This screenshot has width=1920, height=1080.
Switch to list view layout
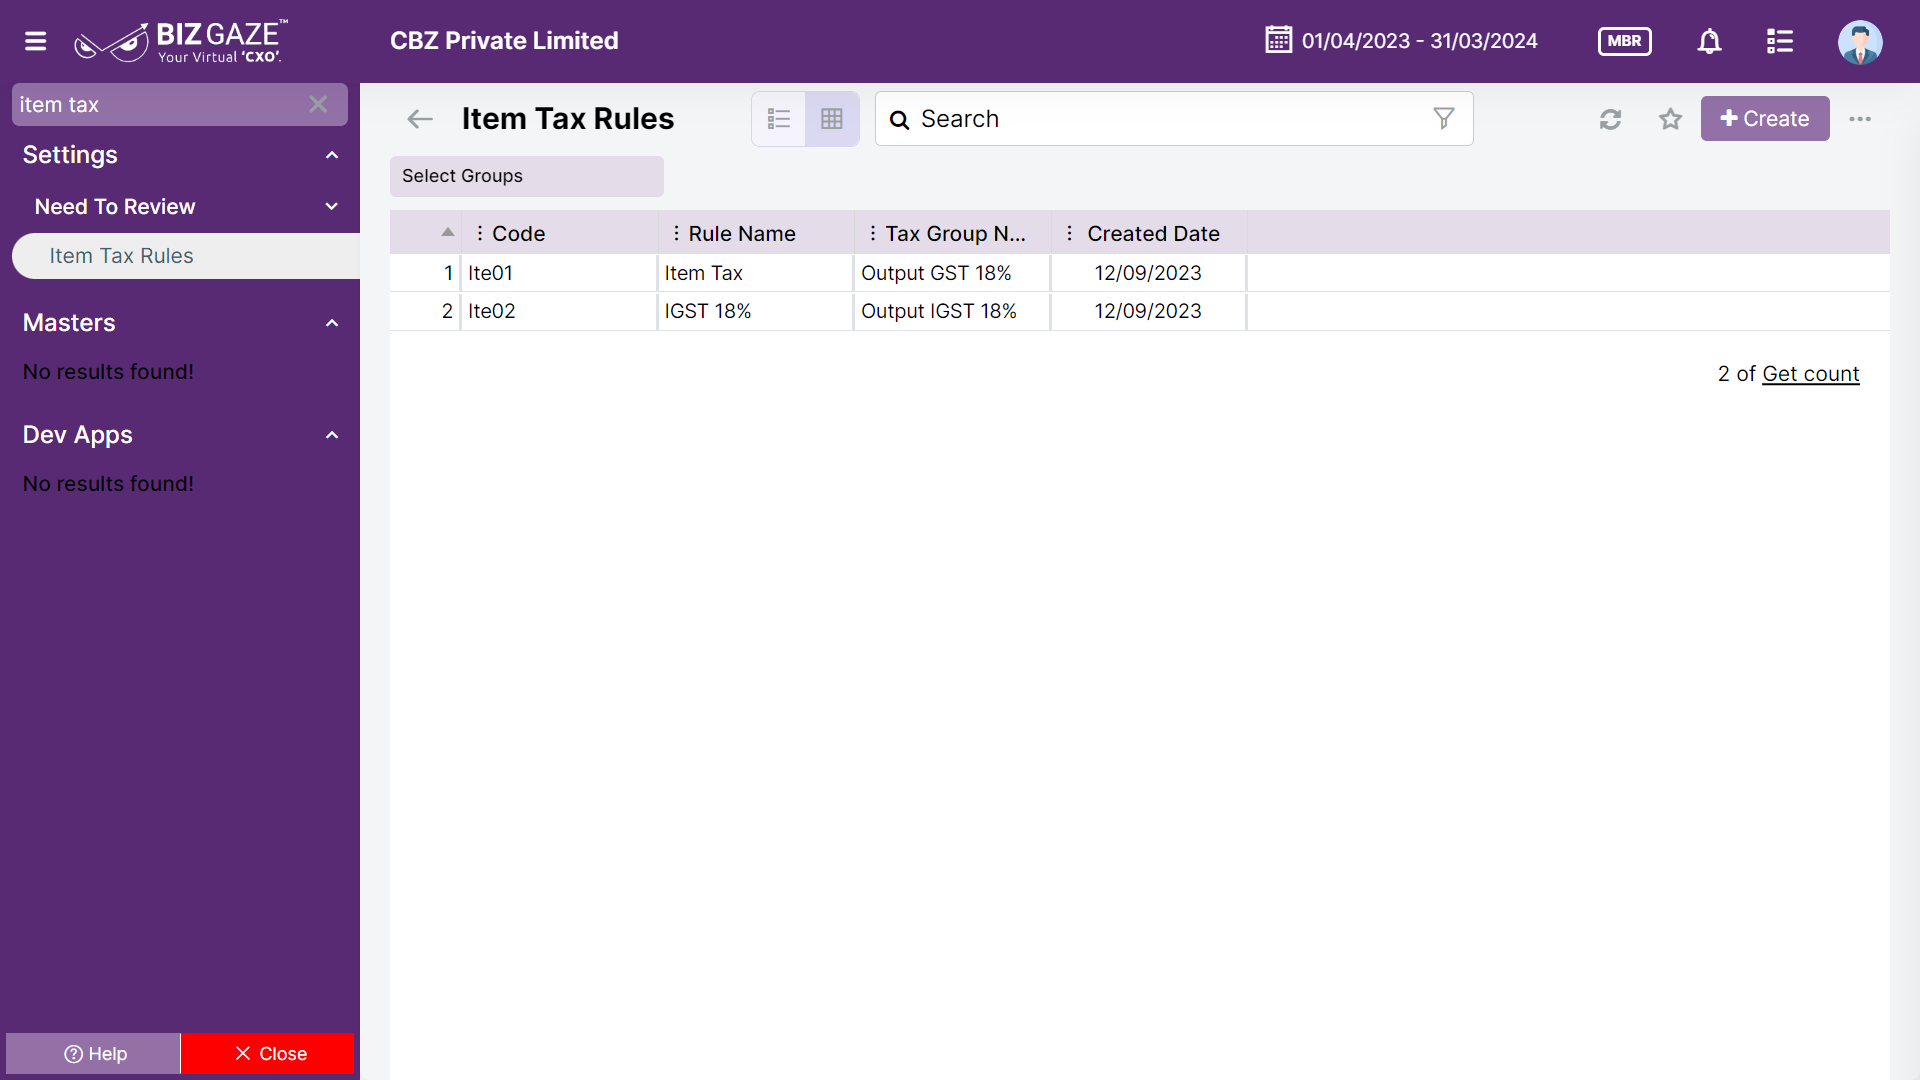(x=779, y=119)
